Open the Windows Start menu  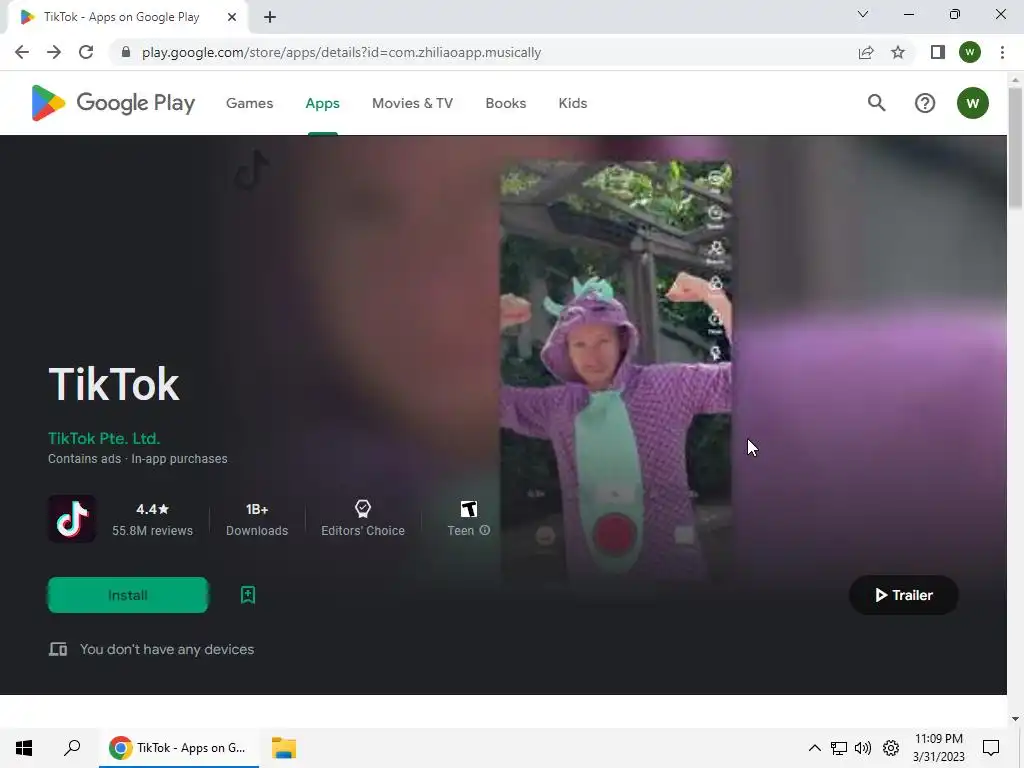point(24,748)
